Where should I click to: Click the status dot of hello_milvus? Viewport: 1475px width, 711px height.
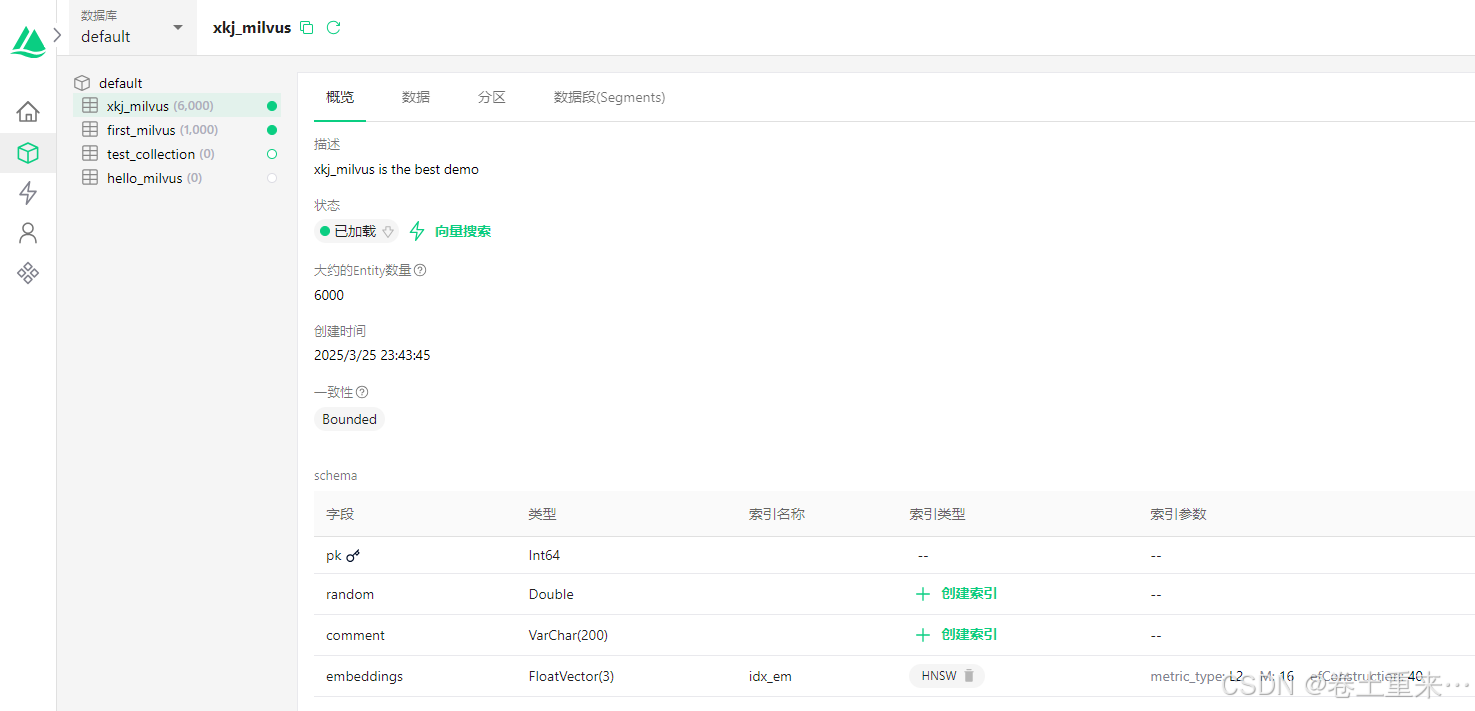coord(272,178)
